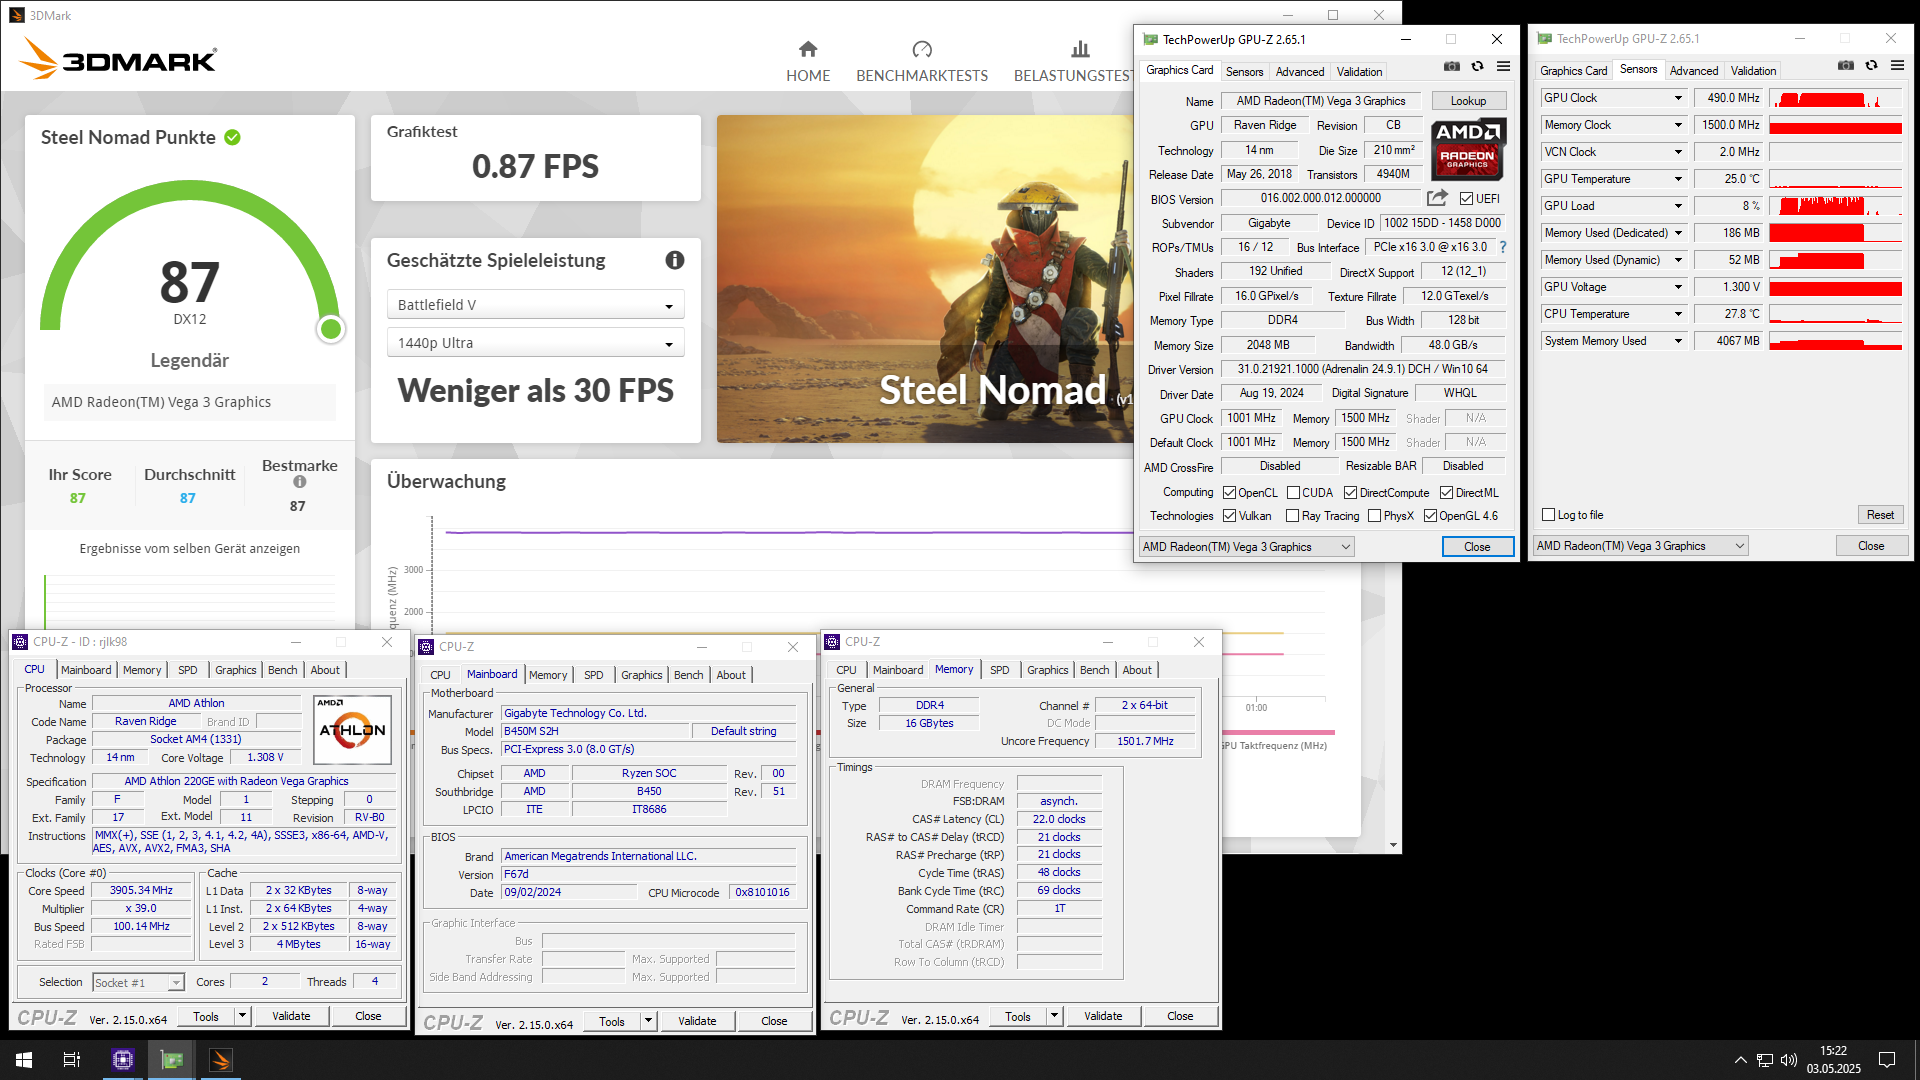Click the 3DMark scrollbar down arrow
This screenshot has width=1920, height=1080.
click(1393, 845)
